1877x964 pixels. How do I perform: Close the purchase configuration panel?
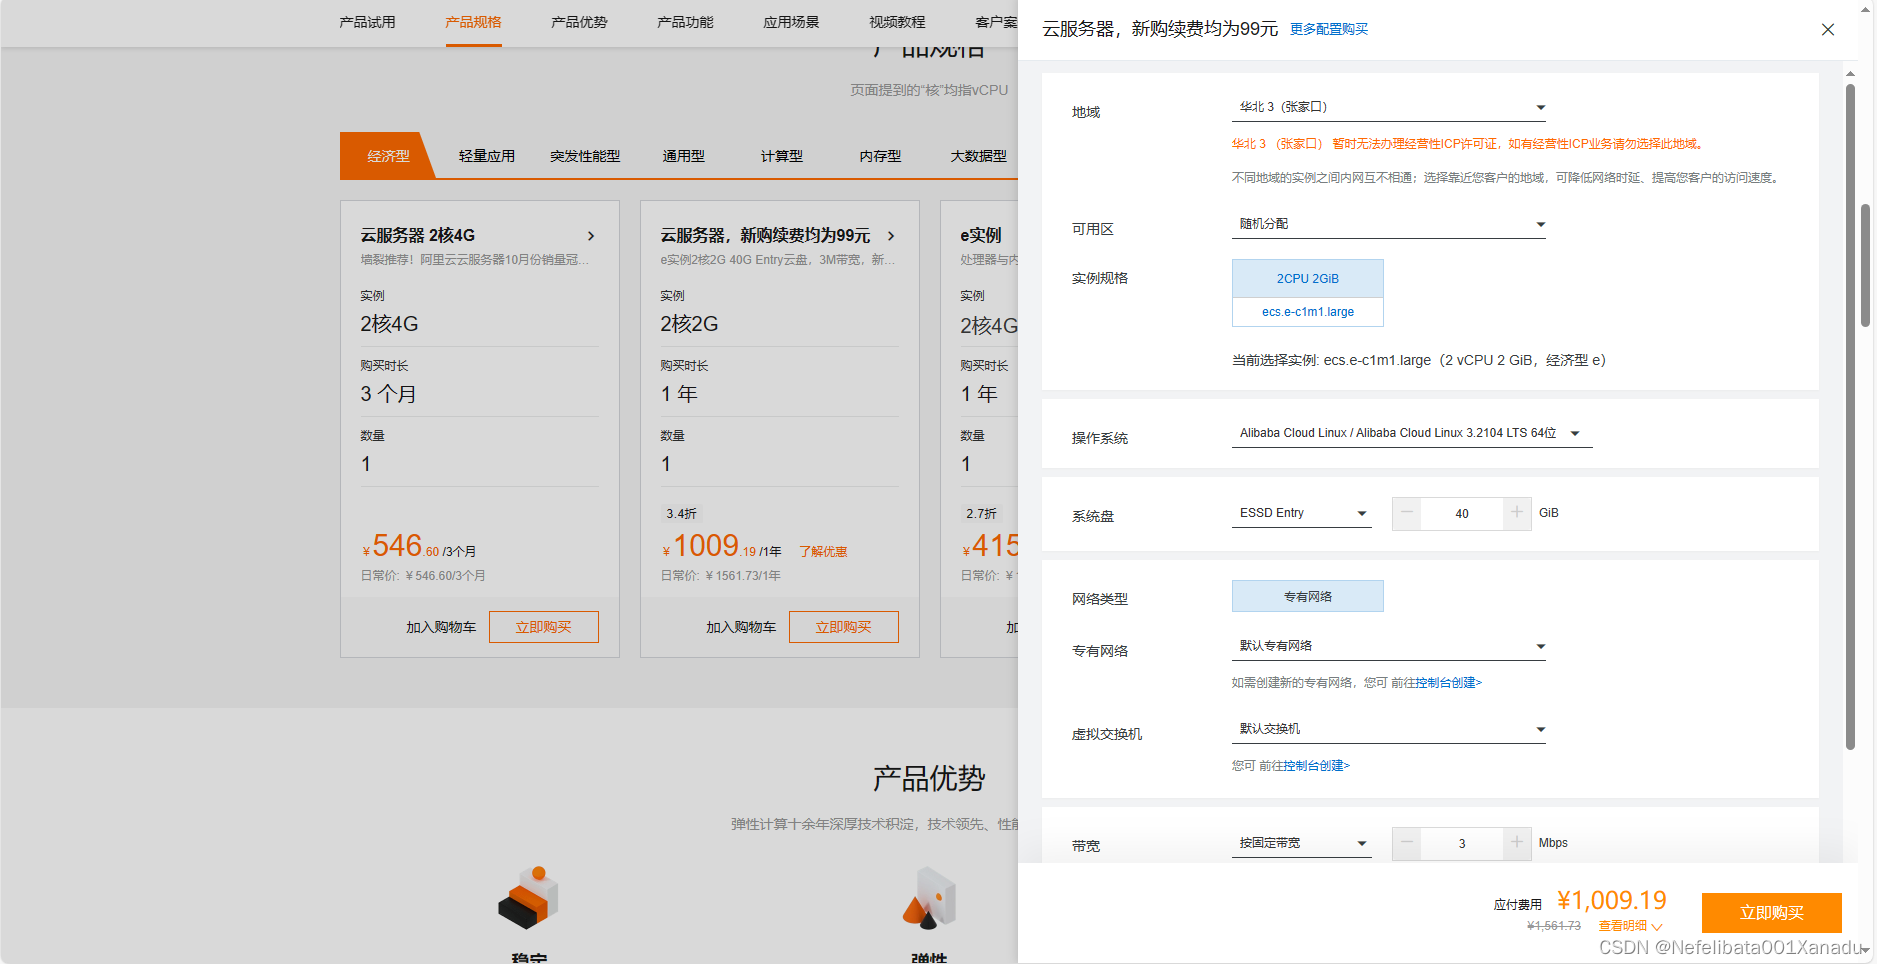click(x=1828, y=30)
